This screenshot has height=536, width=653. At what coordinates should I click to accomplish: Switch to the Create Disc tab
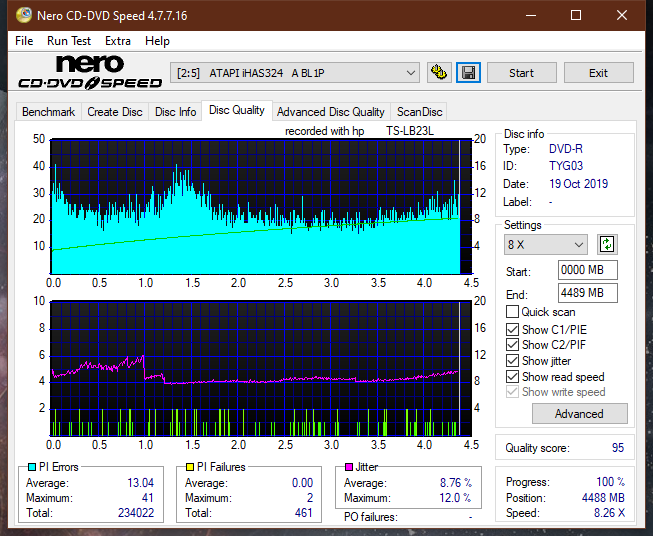[x=115, y=112]
